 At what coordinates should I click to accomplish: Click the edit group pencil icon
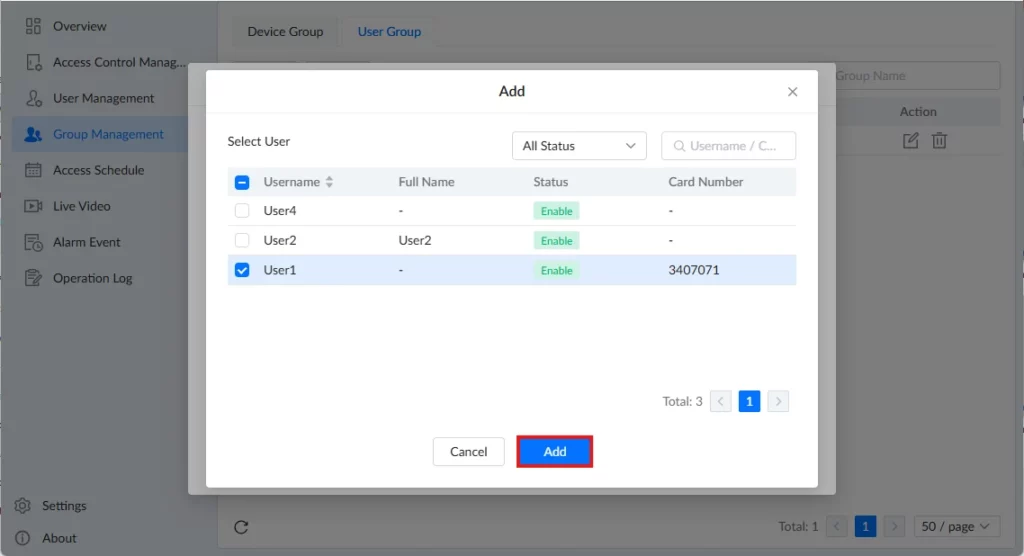tap(910, 140)
